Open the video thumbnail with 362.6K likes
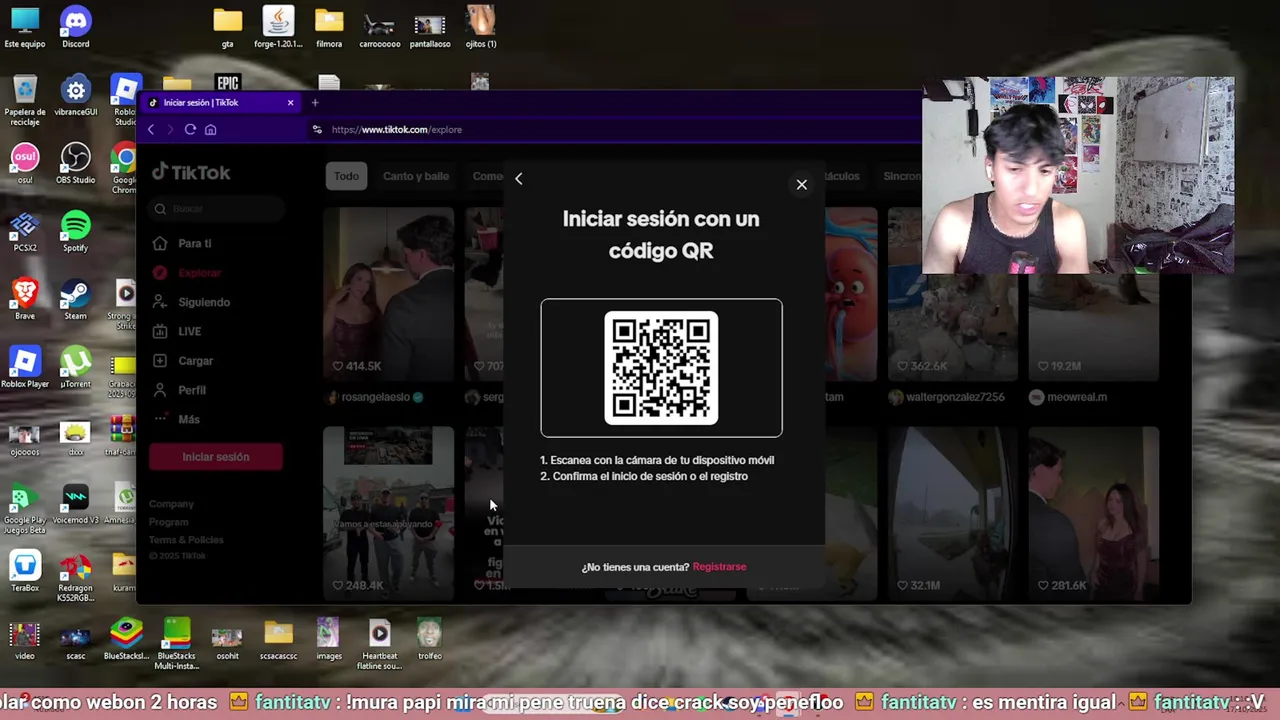The height and width of the screenshot is (720, 1280). point(952,294)
